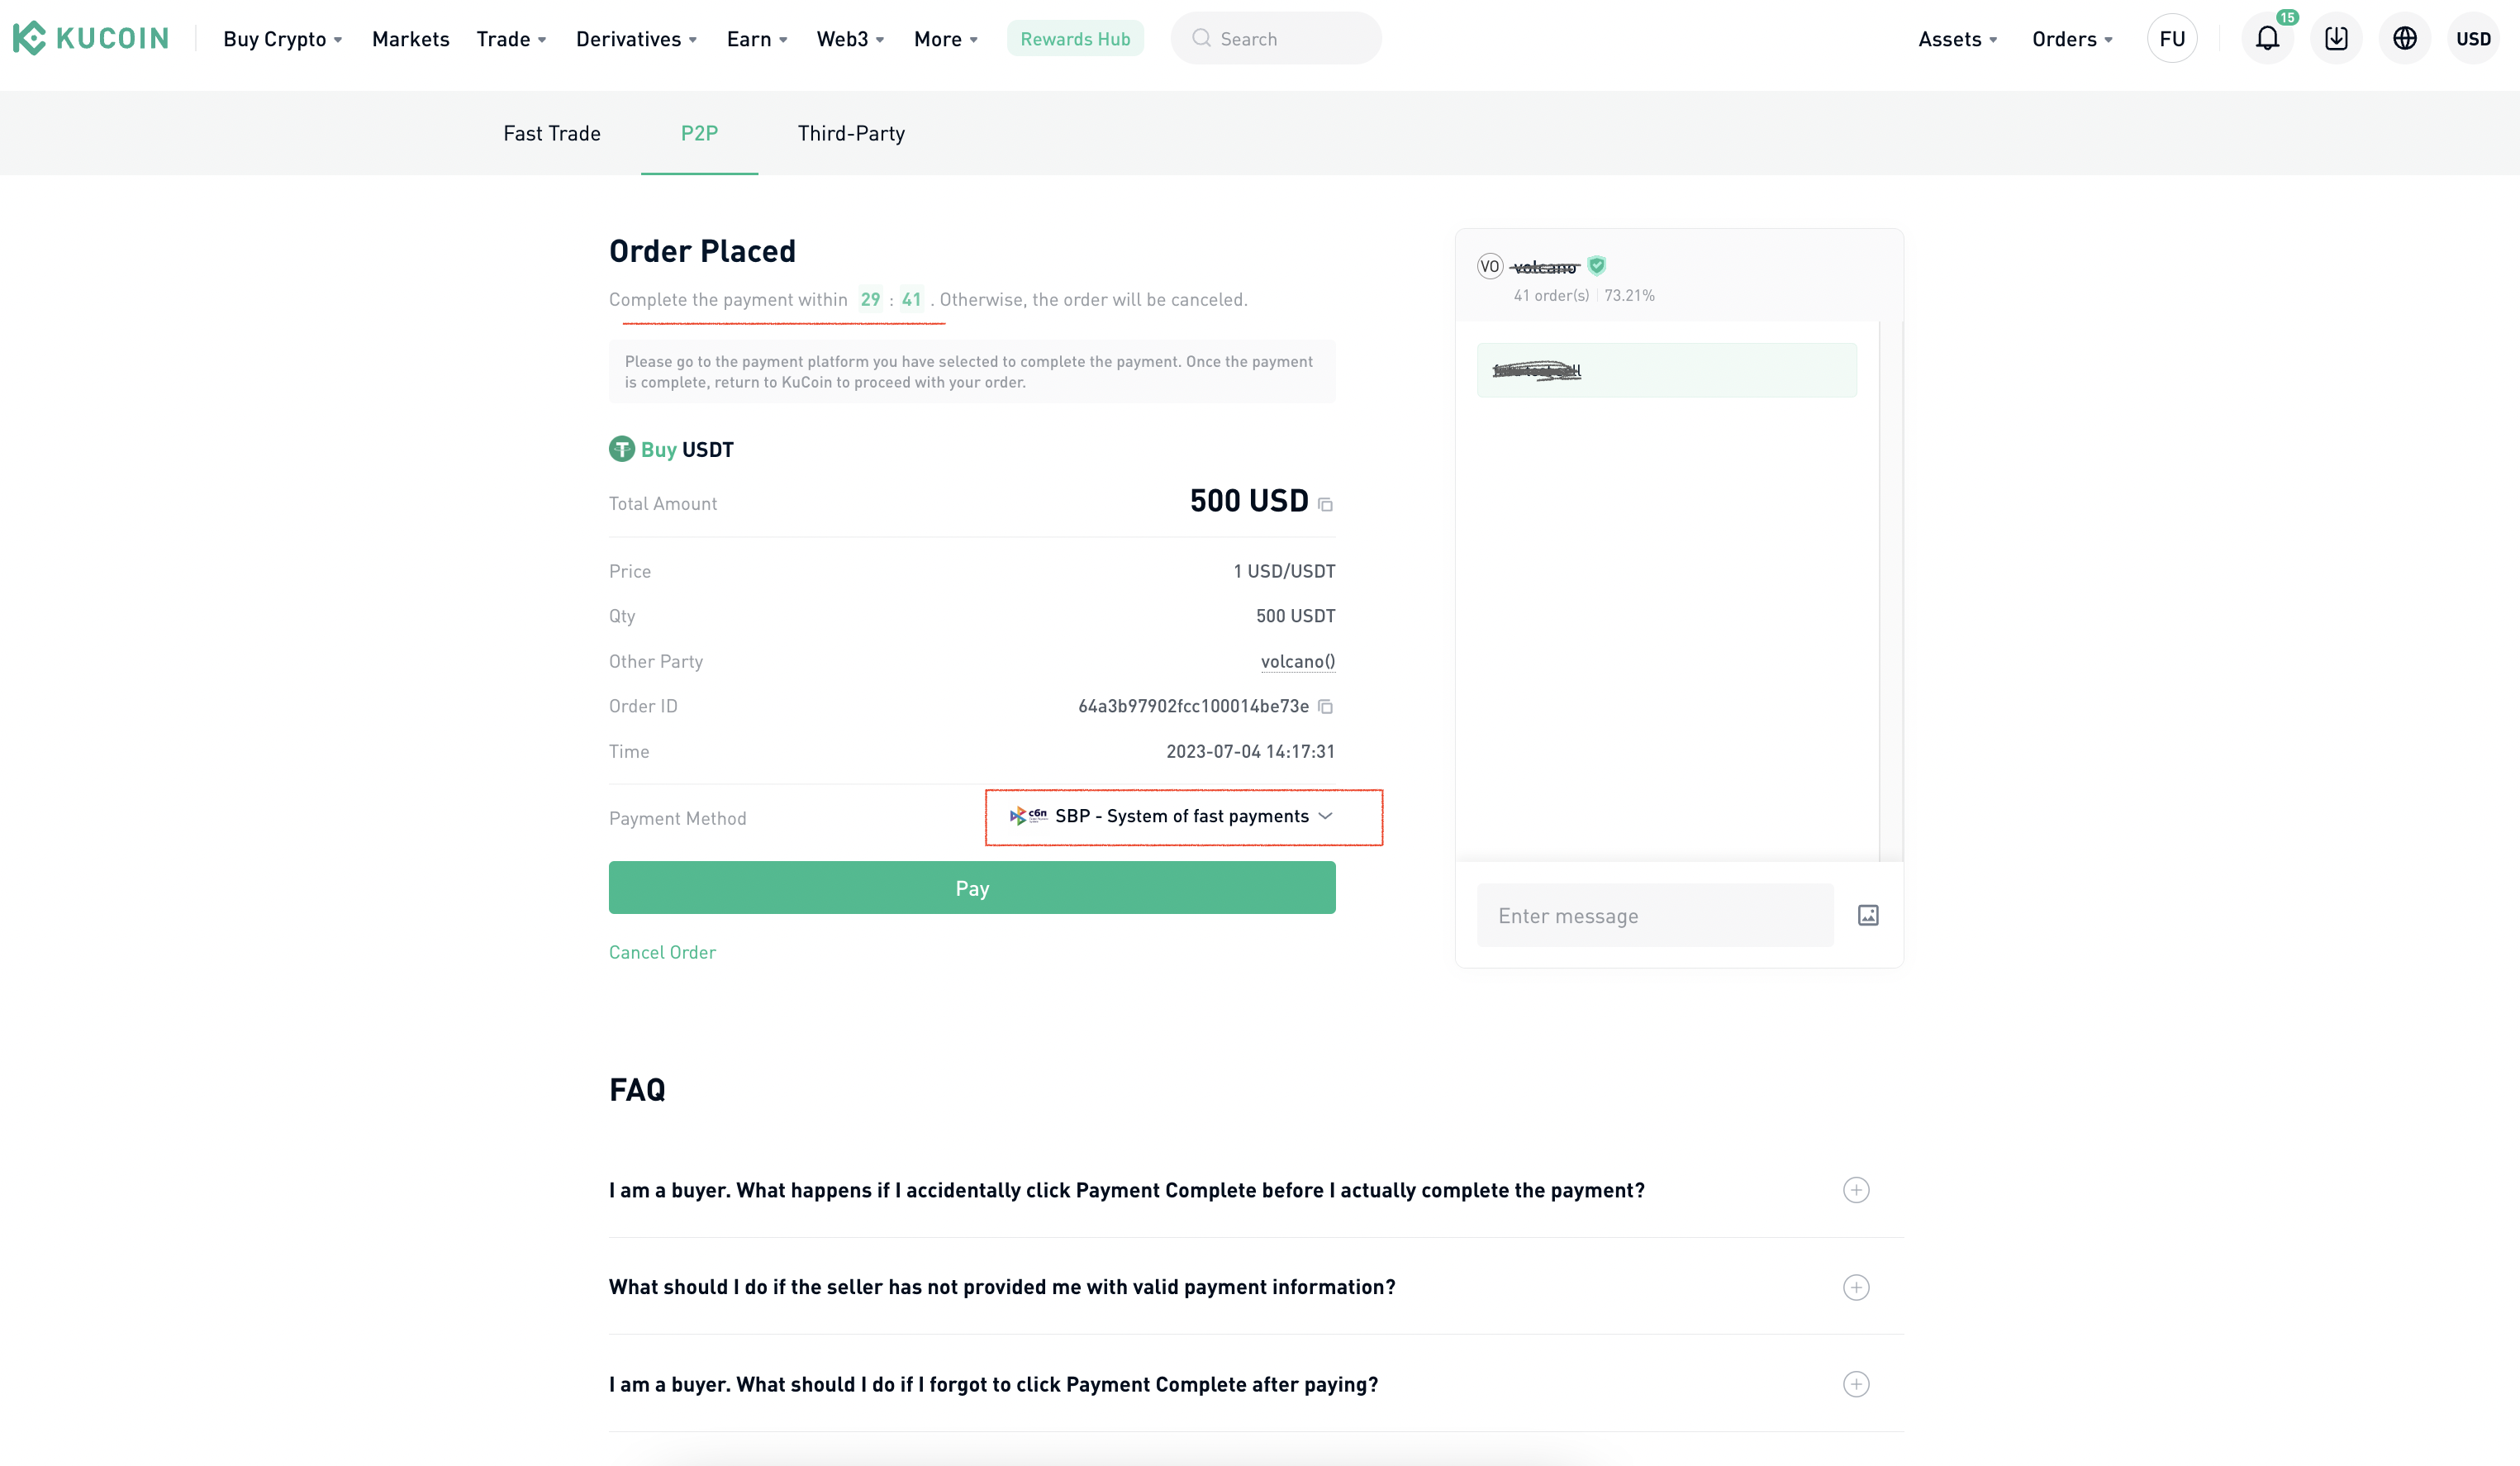Expand seller payment information FAQ item

tap(1857, 1286)
